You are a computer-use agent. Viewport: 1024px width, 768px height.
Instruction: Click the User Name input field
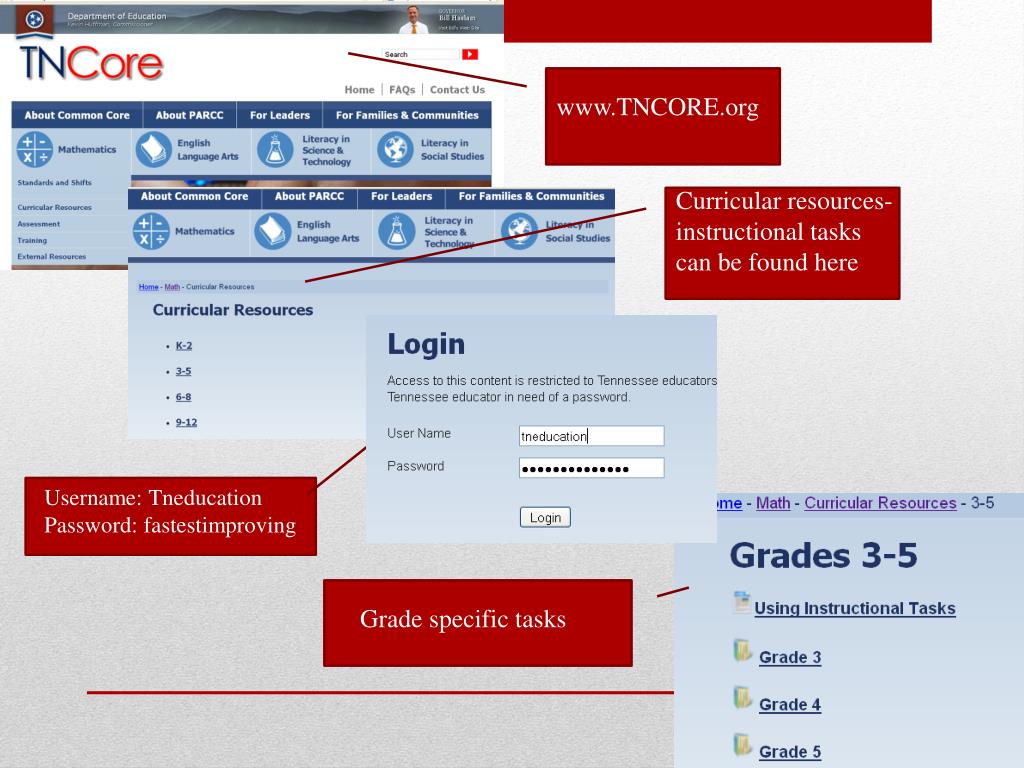[x=591, y=436]
